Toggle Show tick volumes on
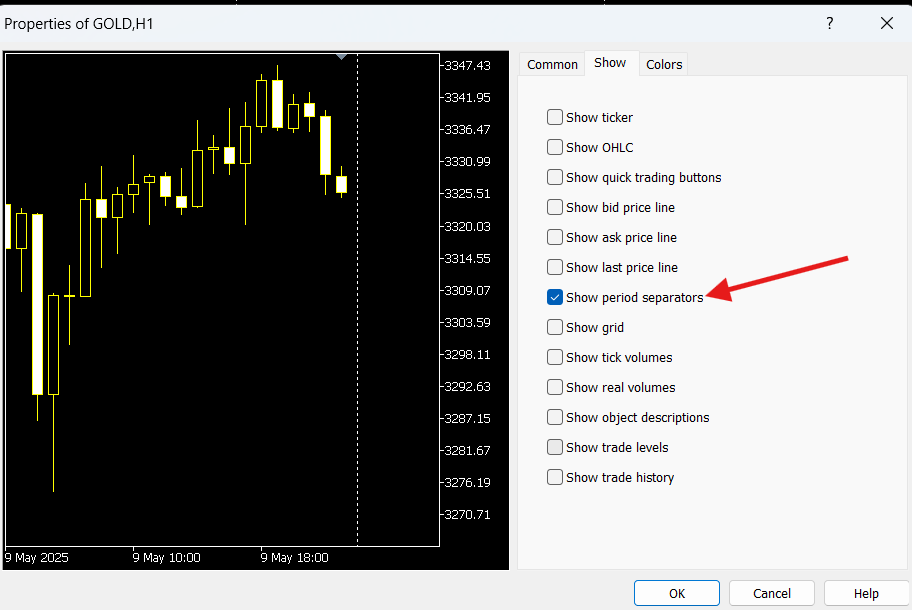 (x=555, y=357)
